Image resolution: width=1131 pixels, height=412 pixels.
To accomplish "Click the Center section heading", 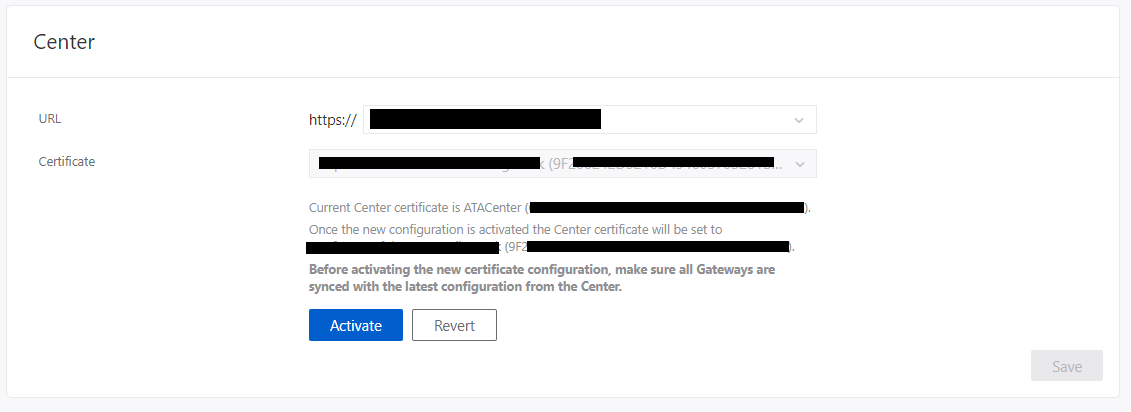I will [x=64, y=42].
